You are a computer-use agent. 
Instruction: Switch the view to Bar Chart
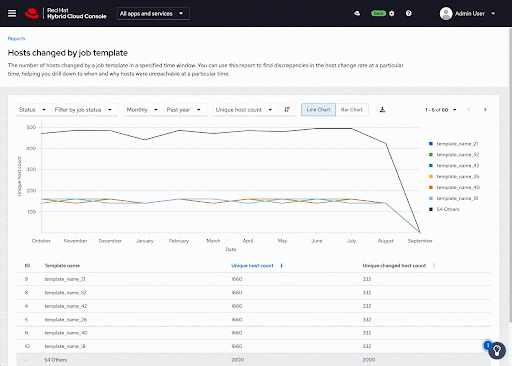[352, 110]
